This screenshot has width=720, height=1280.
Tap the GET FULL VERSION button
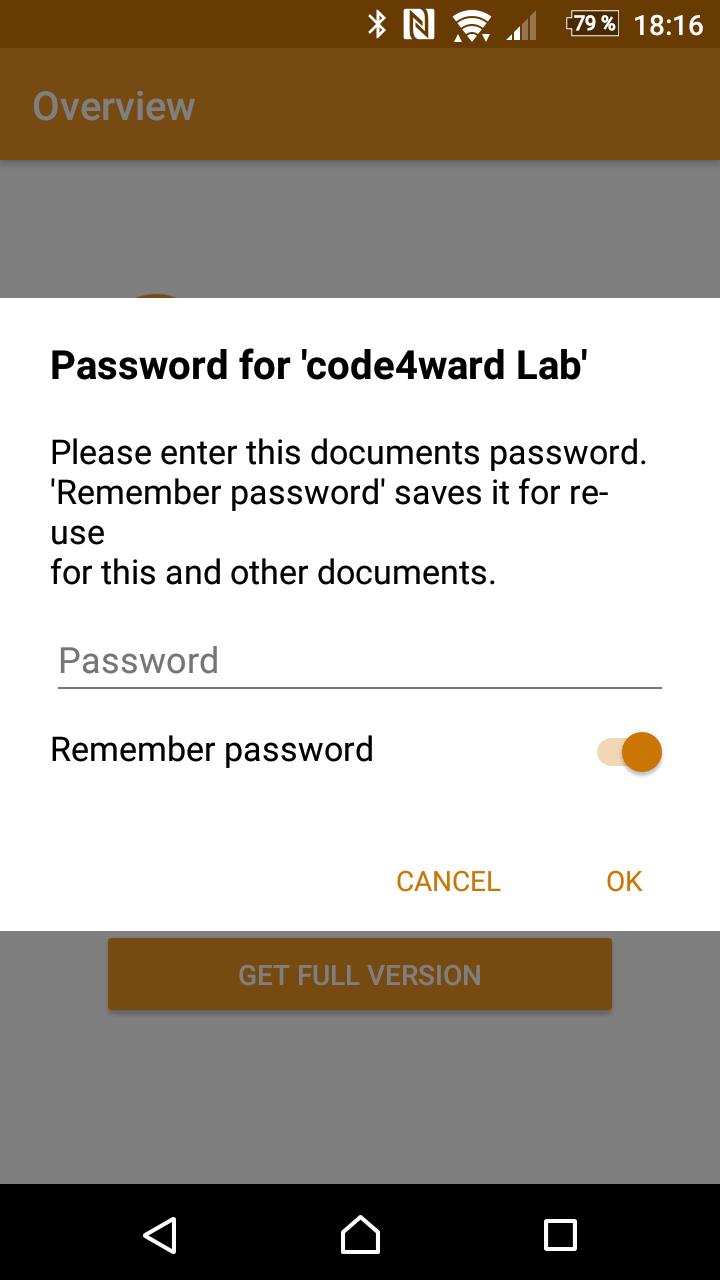(x=360, y=974)
